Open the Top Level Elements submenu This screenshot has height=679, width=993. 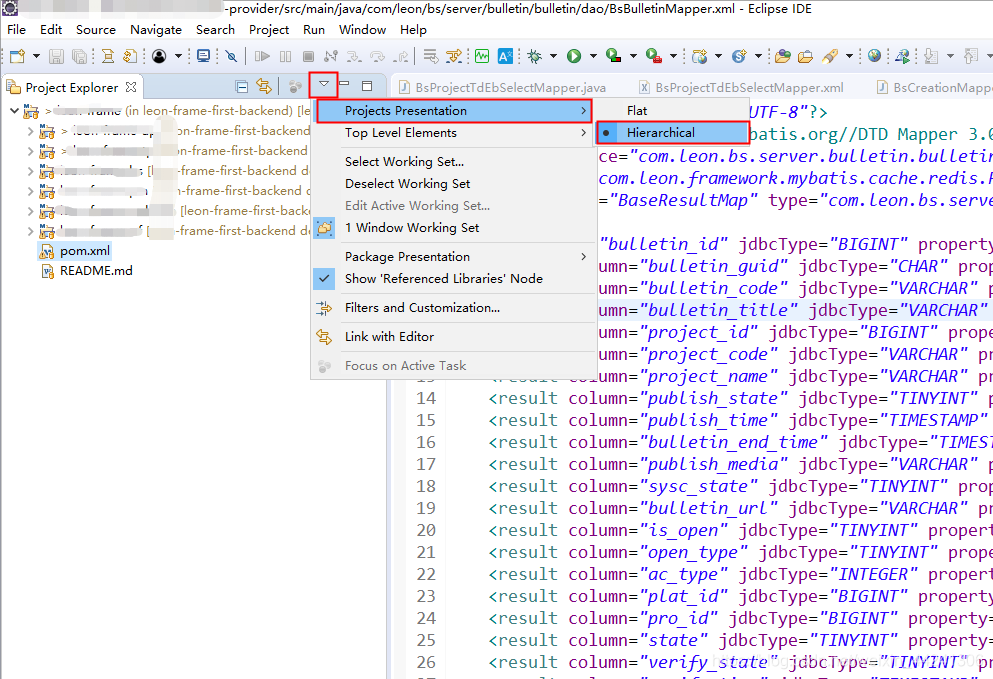pos(454,133)
